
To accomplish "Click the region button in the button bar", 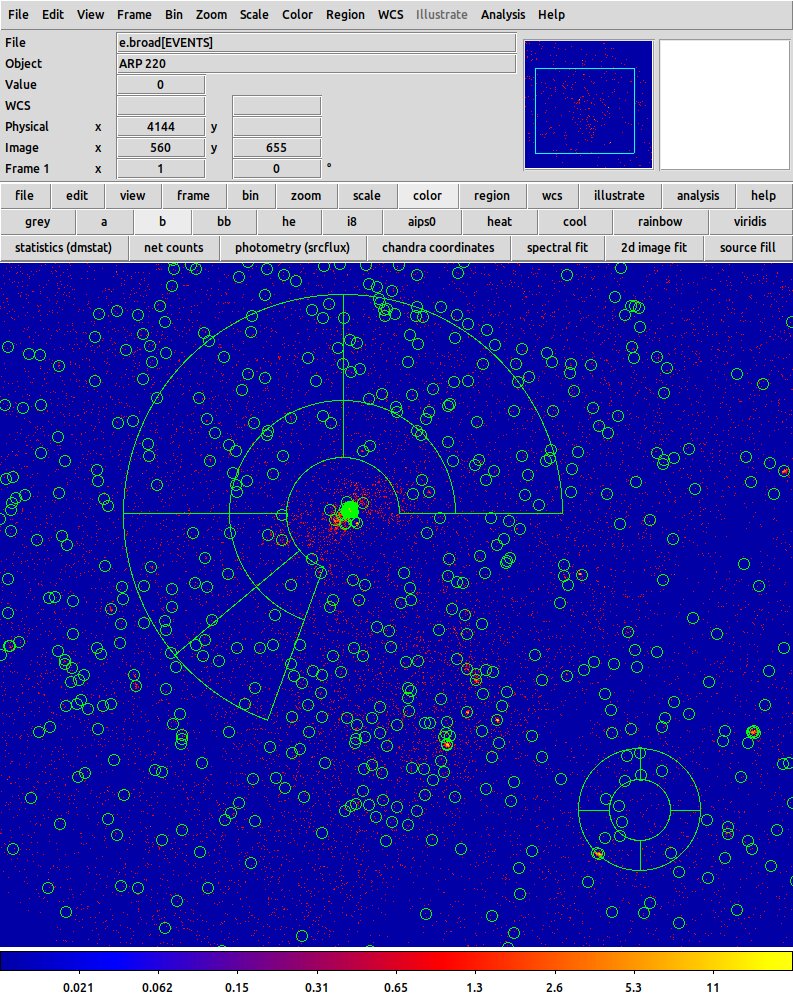I will pos(492,195).
